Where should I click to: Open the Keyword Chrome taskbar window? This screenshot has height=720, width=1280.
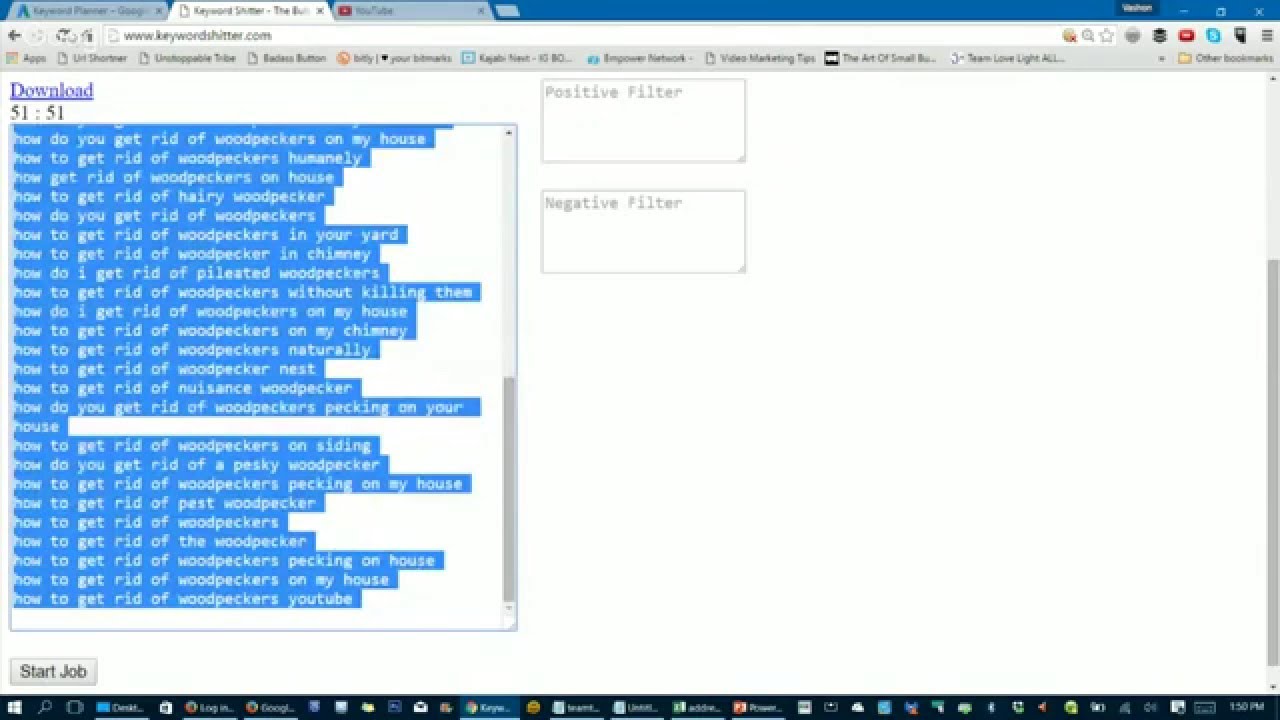click(x=488, y=707)
